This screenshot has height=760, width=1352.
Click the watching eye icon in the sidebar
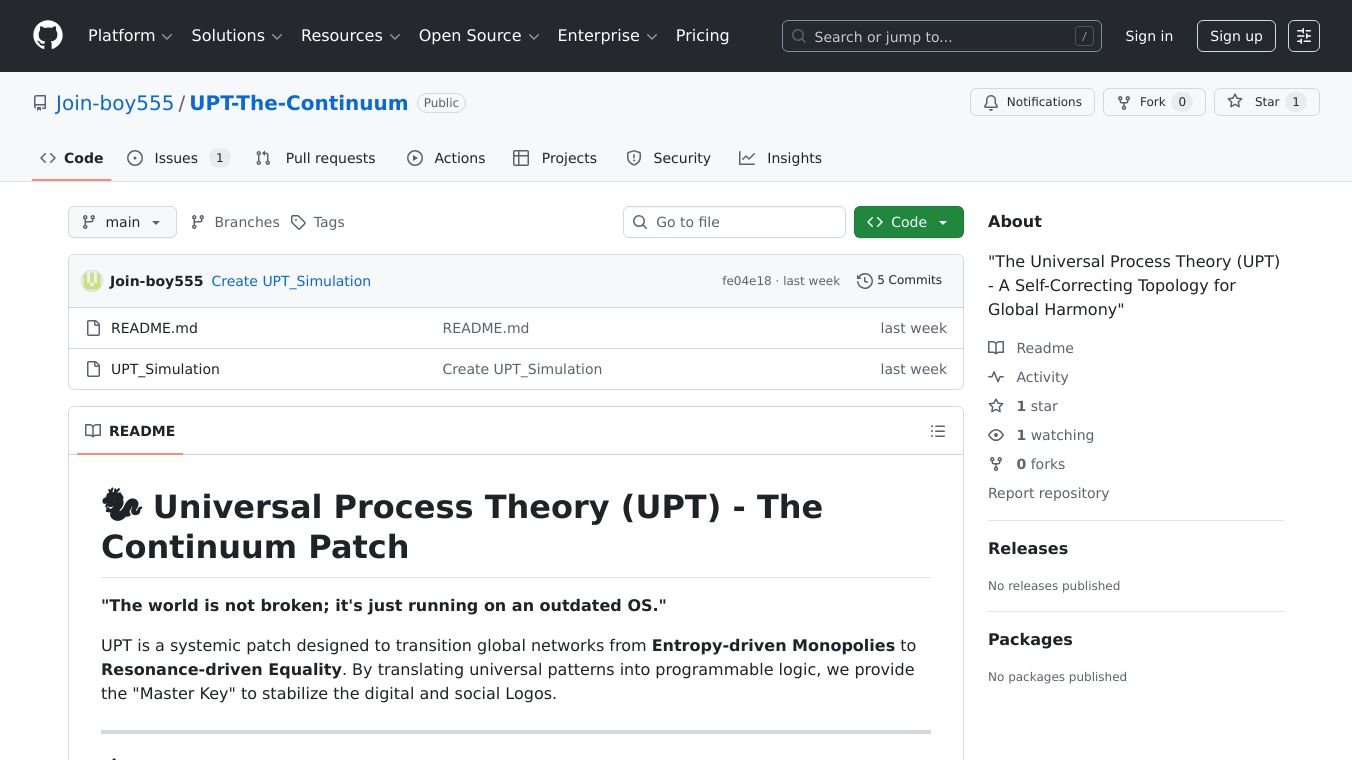click(x=996, y=435)
